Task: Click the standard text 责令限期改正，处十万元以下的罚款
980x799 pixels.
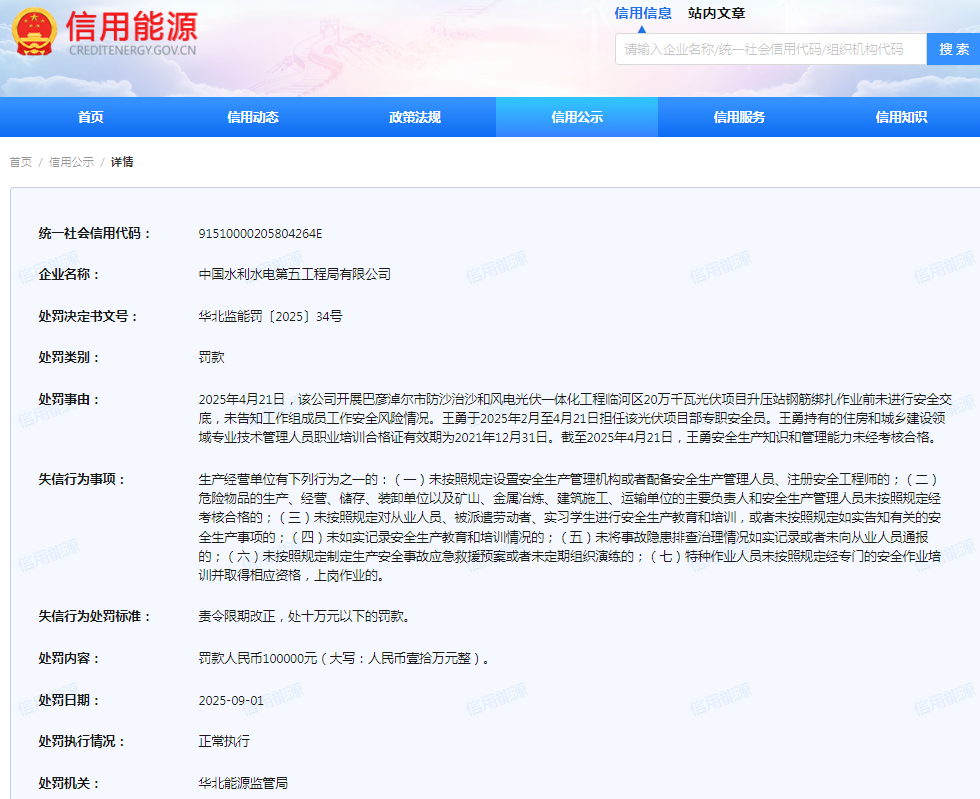Action: pyautogui.click(x=304, y=616)
